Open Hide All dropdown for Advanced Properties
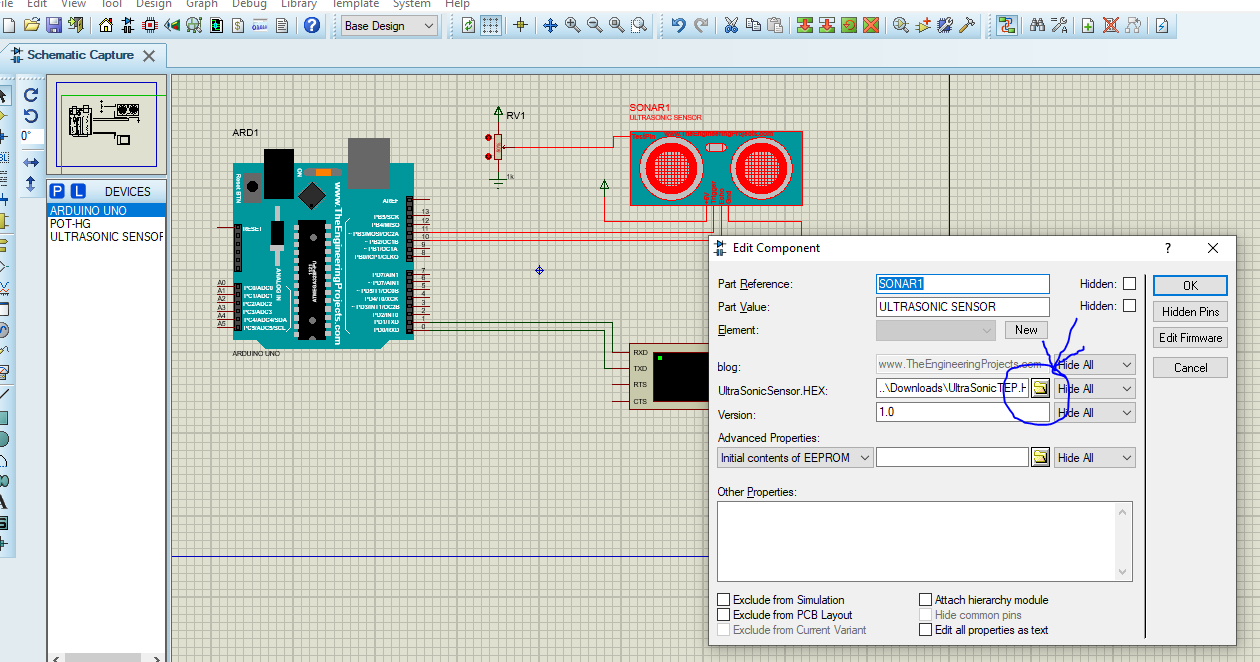1260x662 pixels. (x=1094, y=457)
